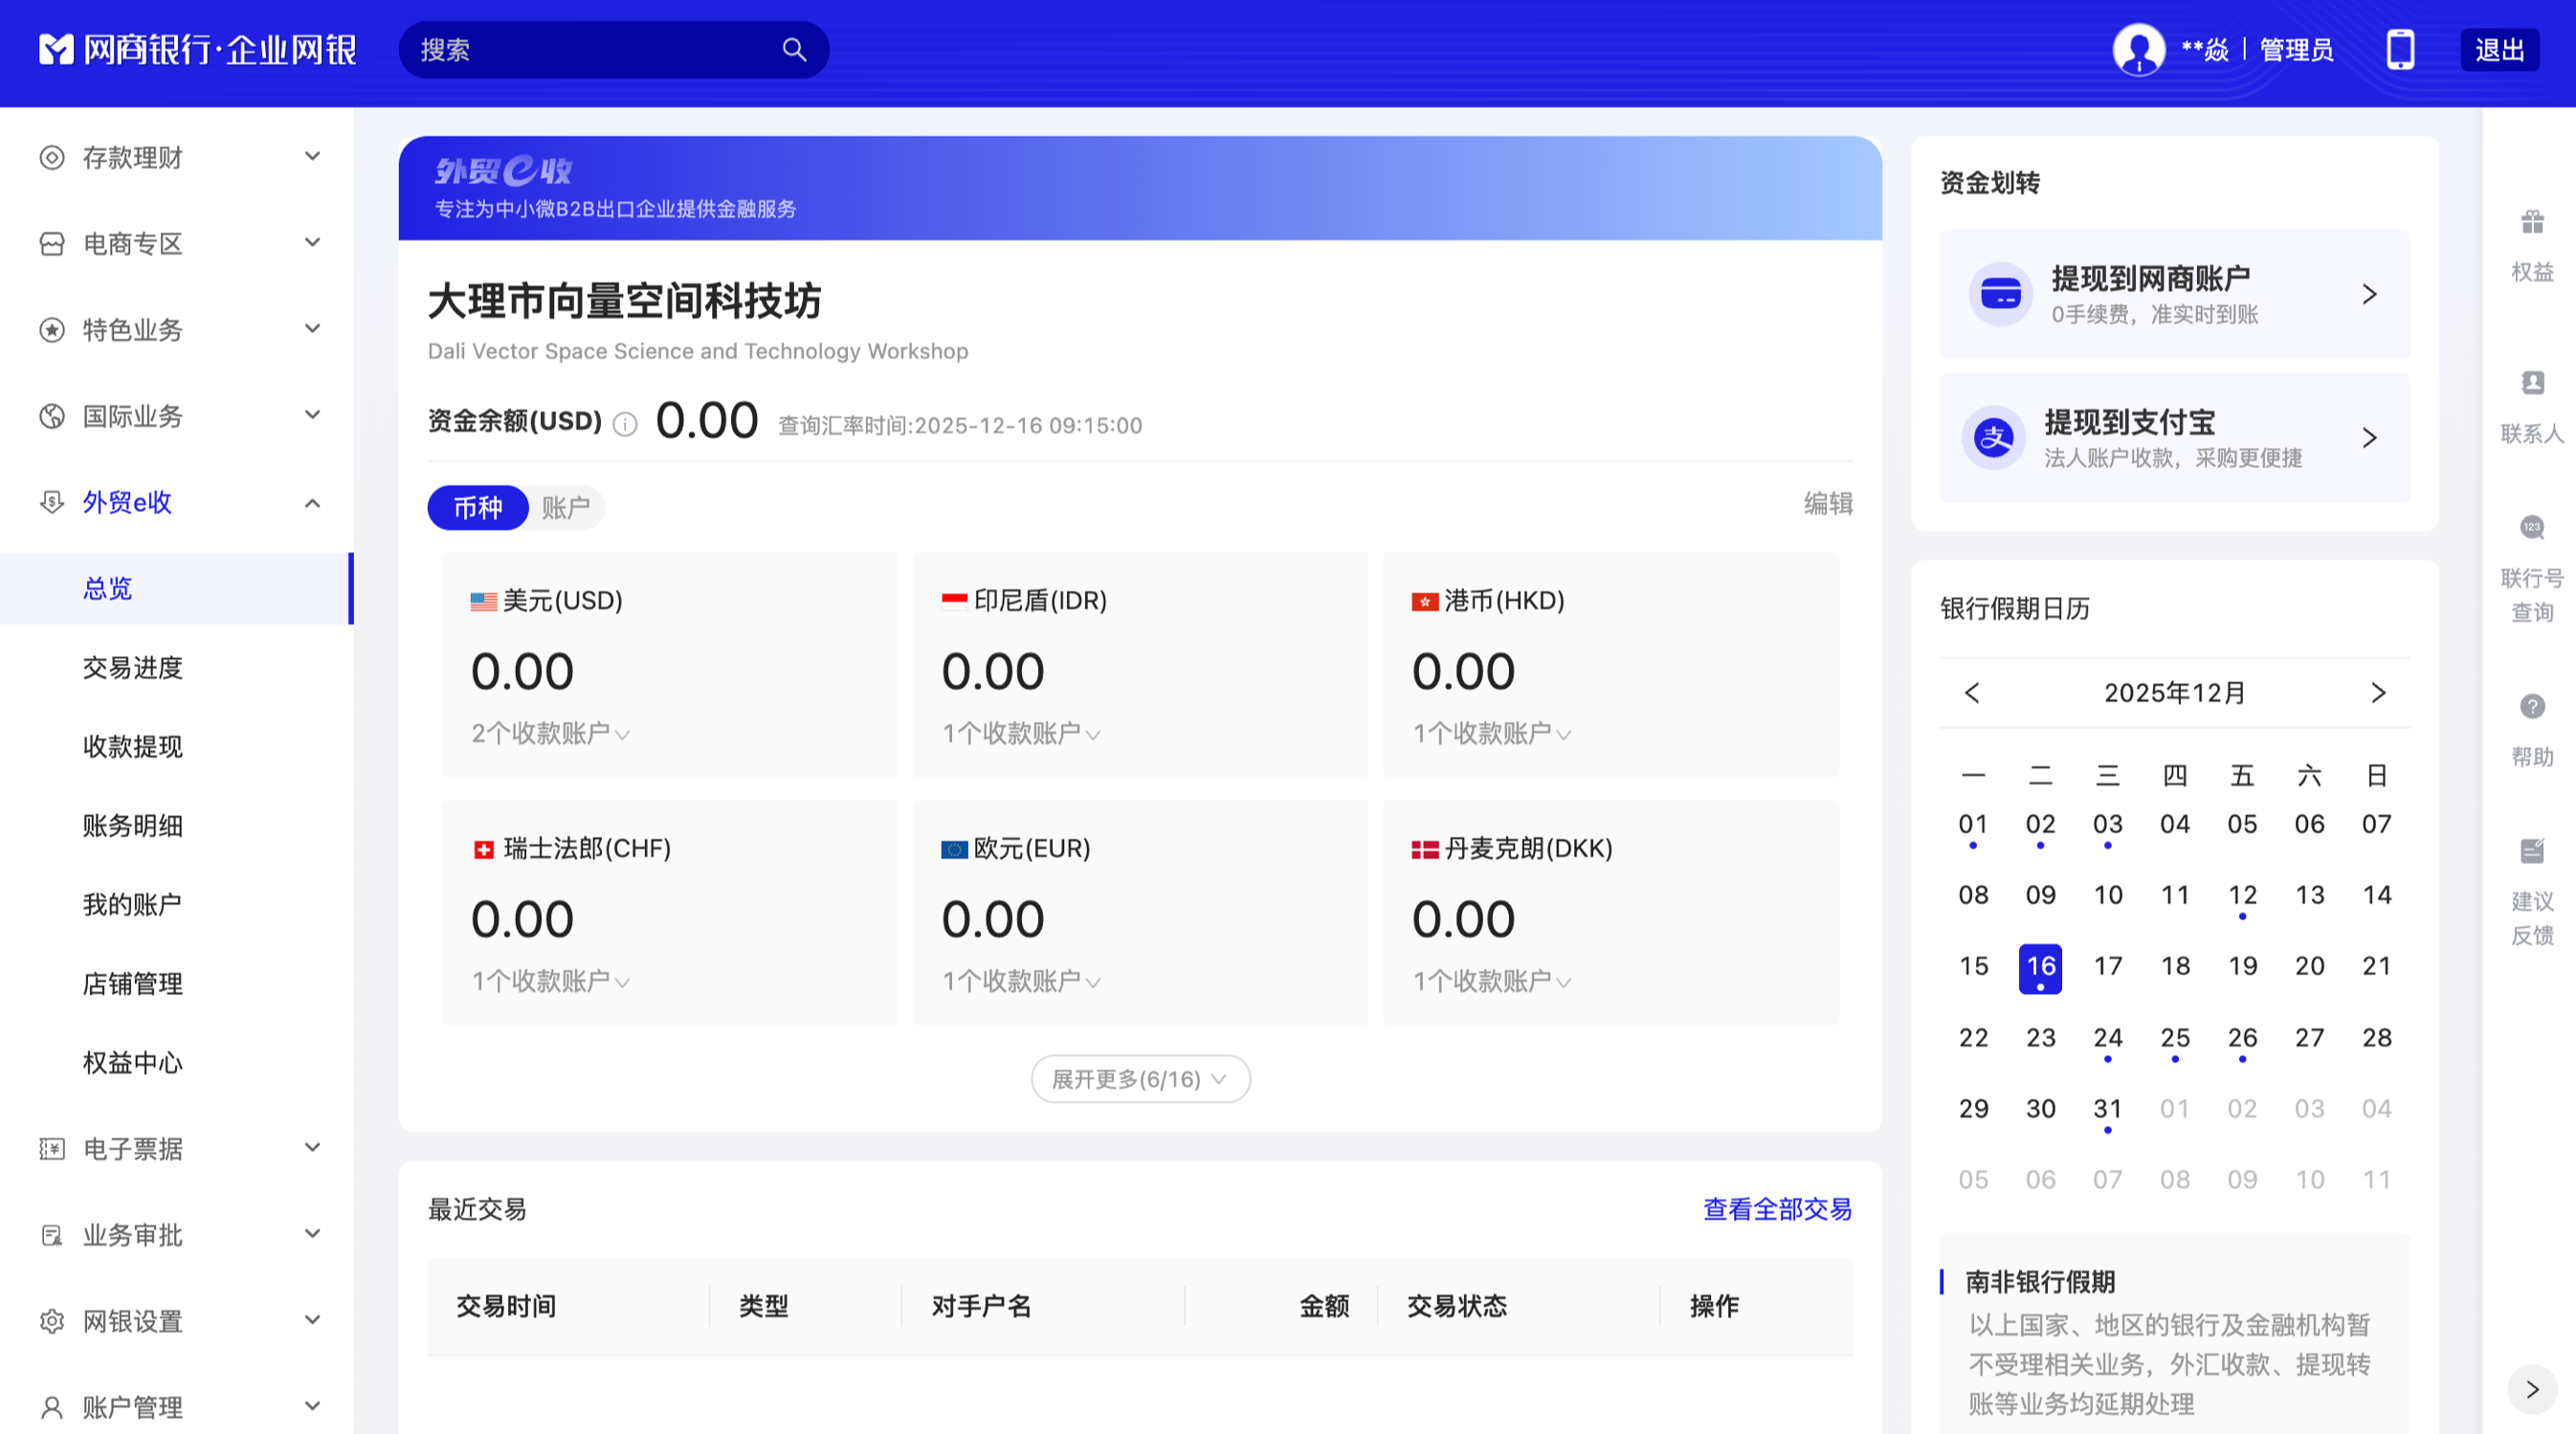Click the 联行号查询 icon
The width and height of the screenshot is (2576, 1434).
(x=2531, y=527)
